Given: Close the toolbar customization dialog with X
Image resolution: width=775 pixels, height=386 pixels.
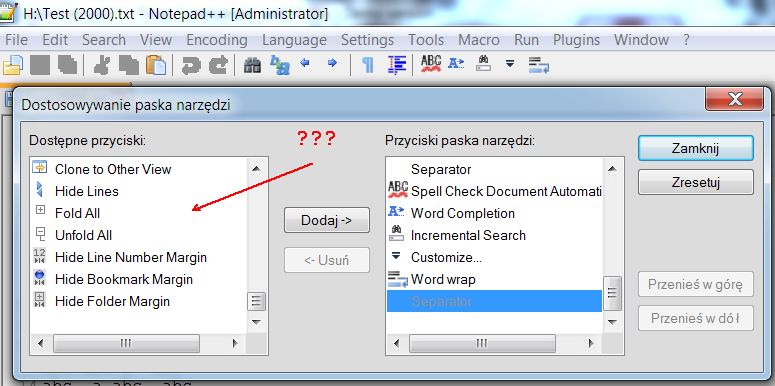Looking at the screenshot, I should pos(735,99).
